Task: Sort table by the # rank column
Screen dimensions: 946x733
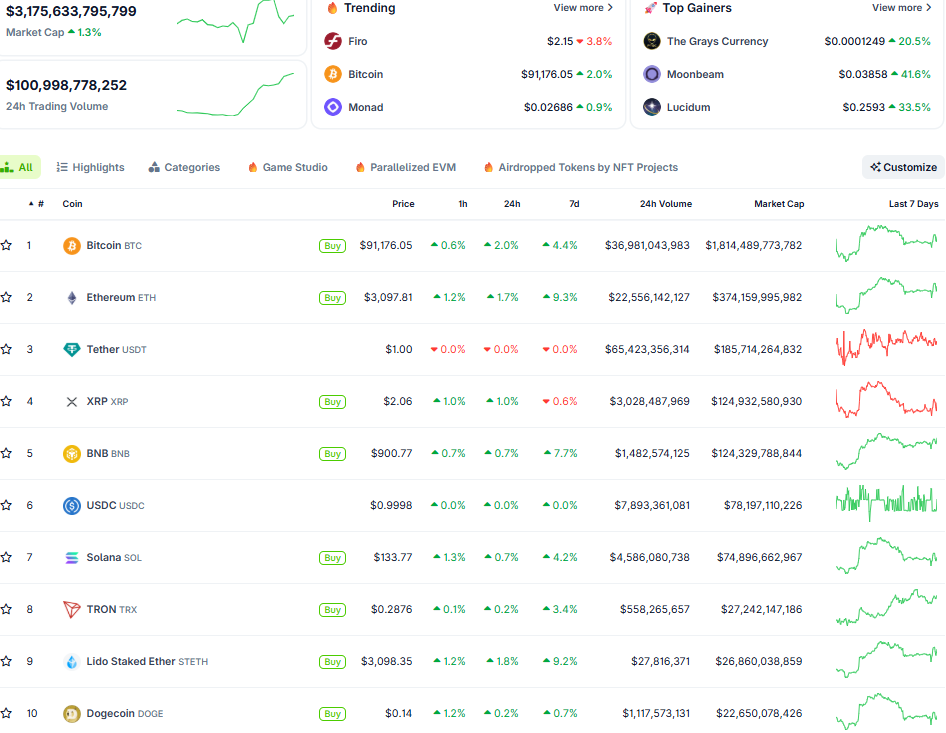Action: point(37,204)
